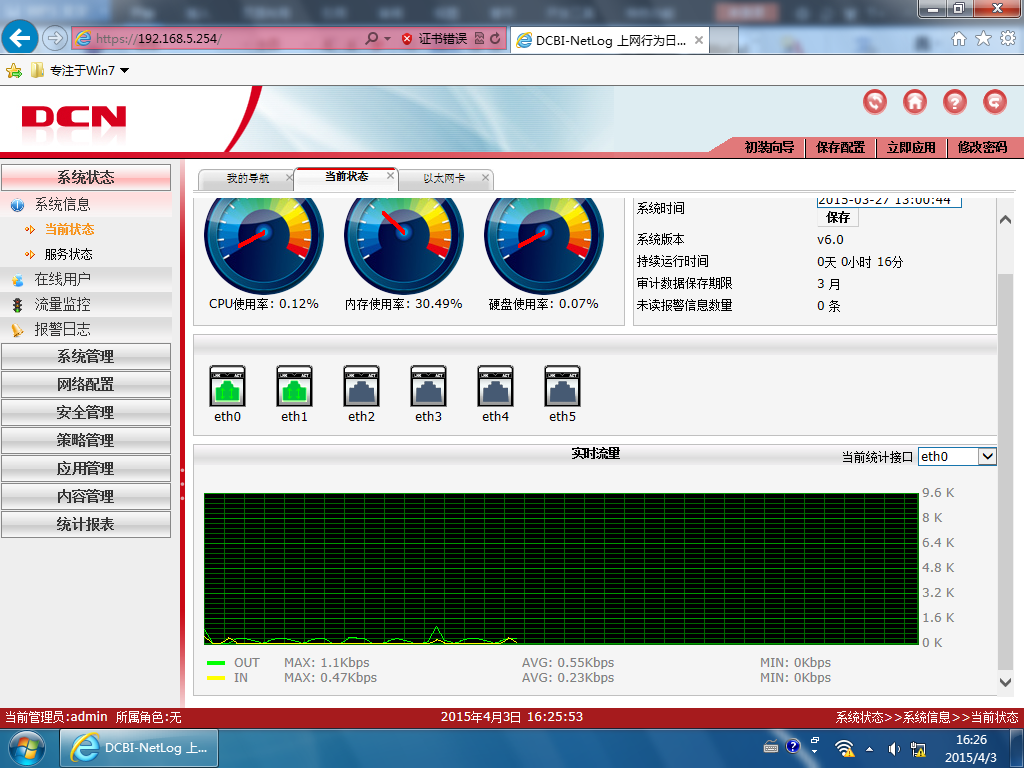Click the address bar search magnifier icon

(x=372, y=39)
